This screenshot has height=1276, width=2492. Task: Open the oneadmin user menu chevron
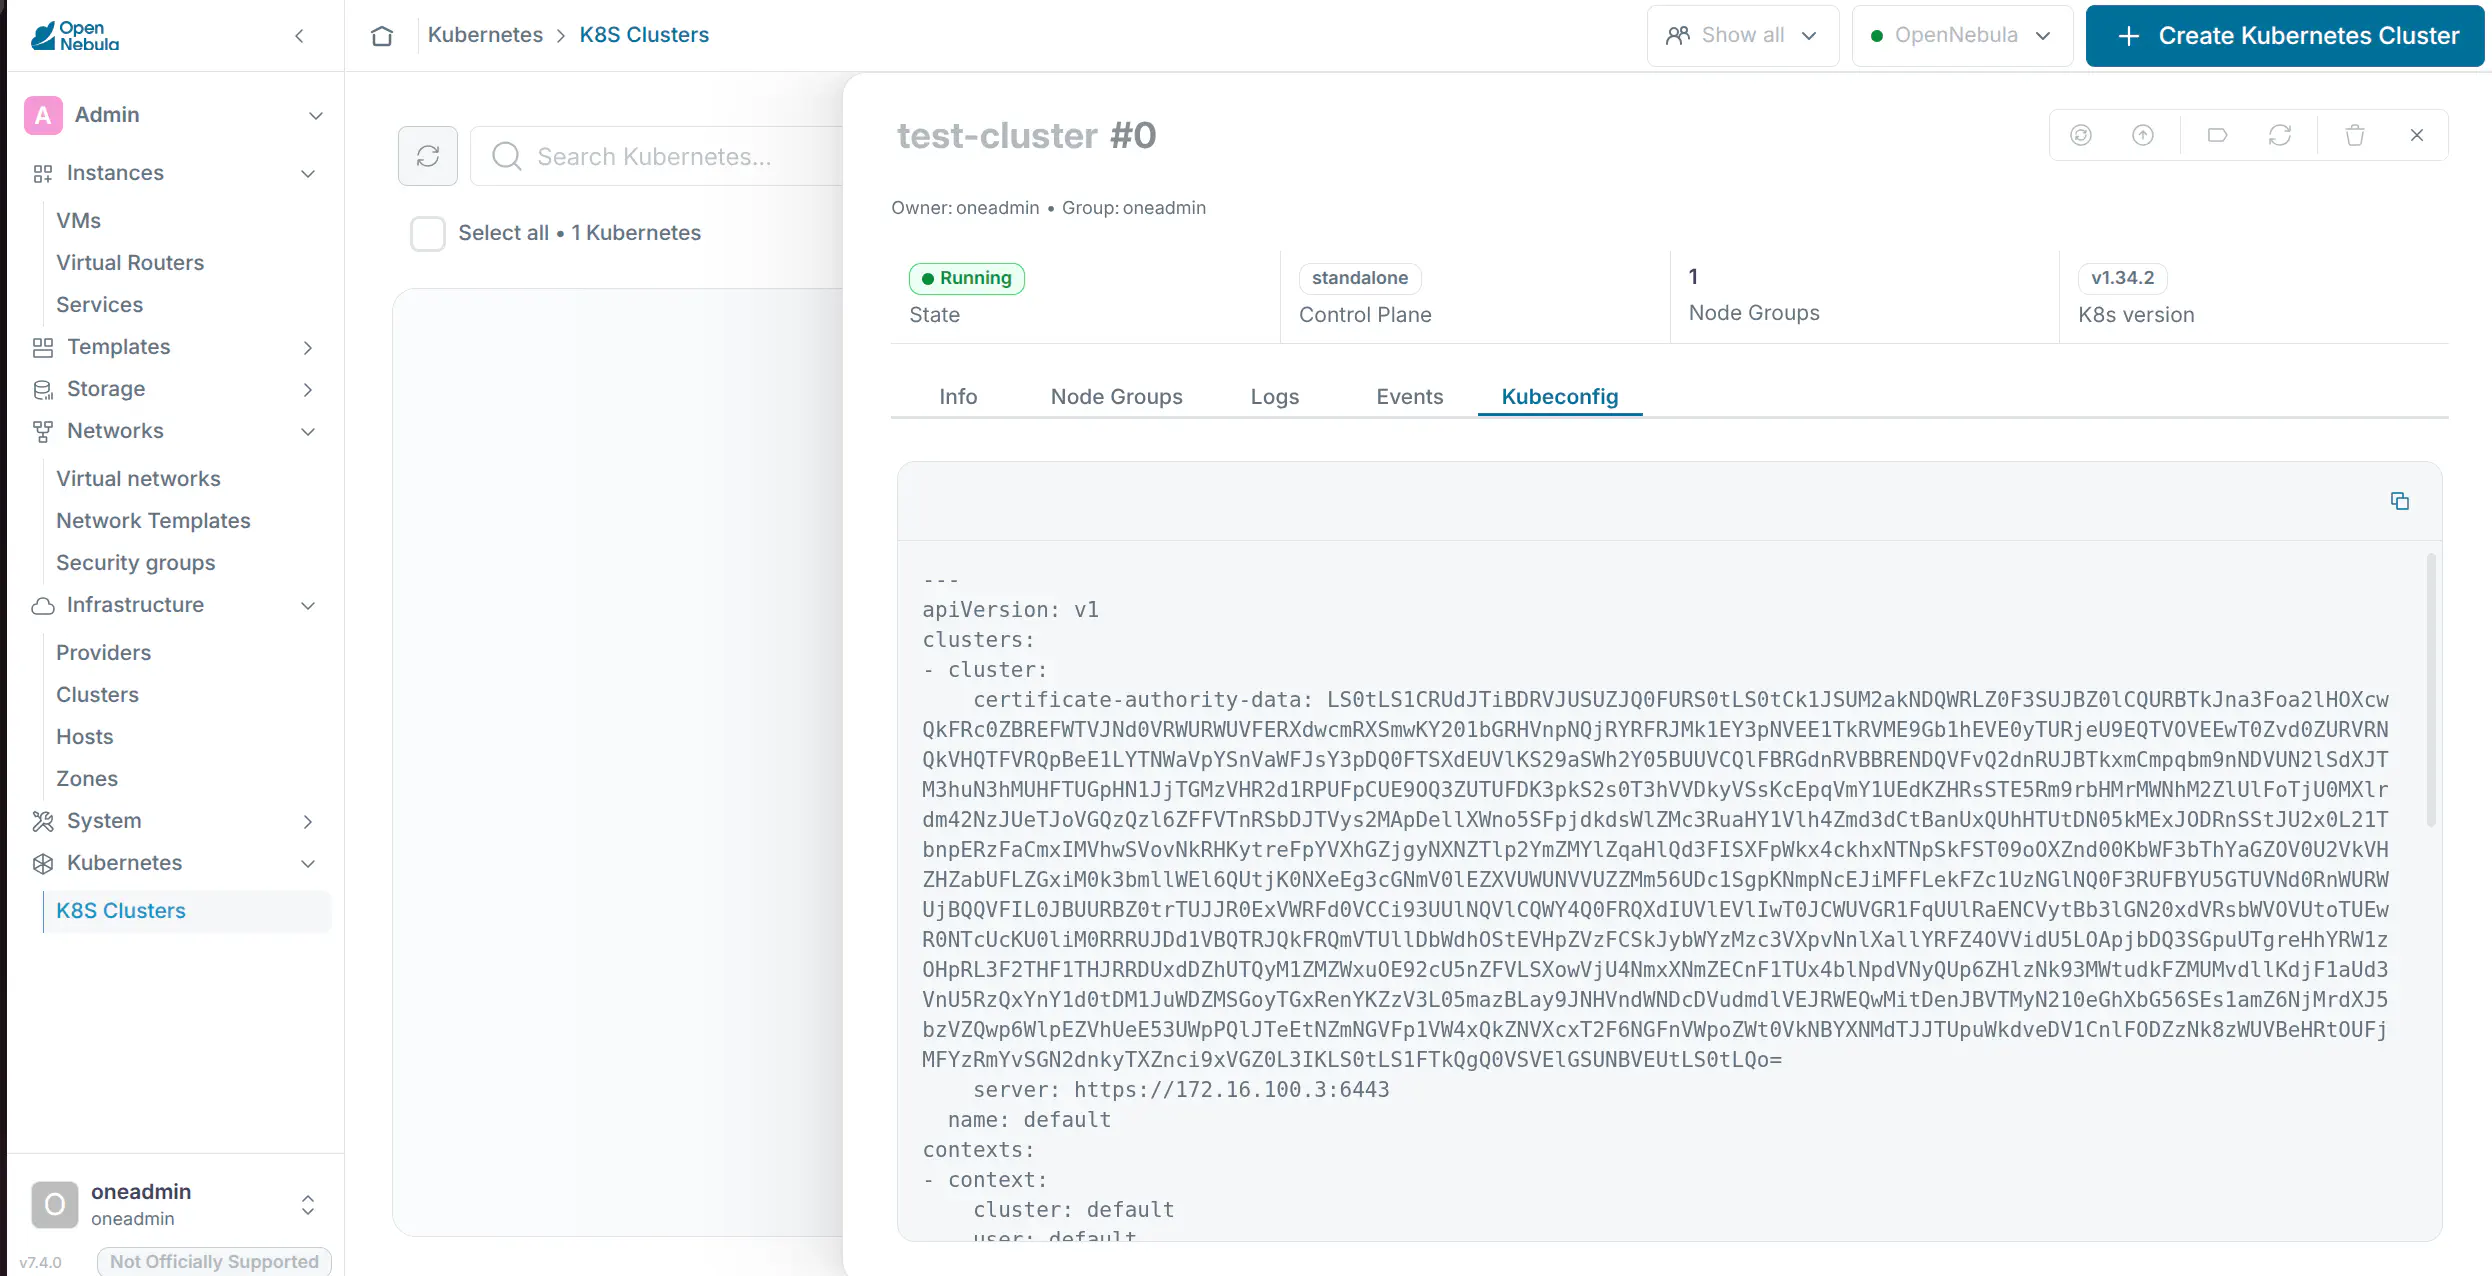pyautogui.click(x=308, y=1204)
